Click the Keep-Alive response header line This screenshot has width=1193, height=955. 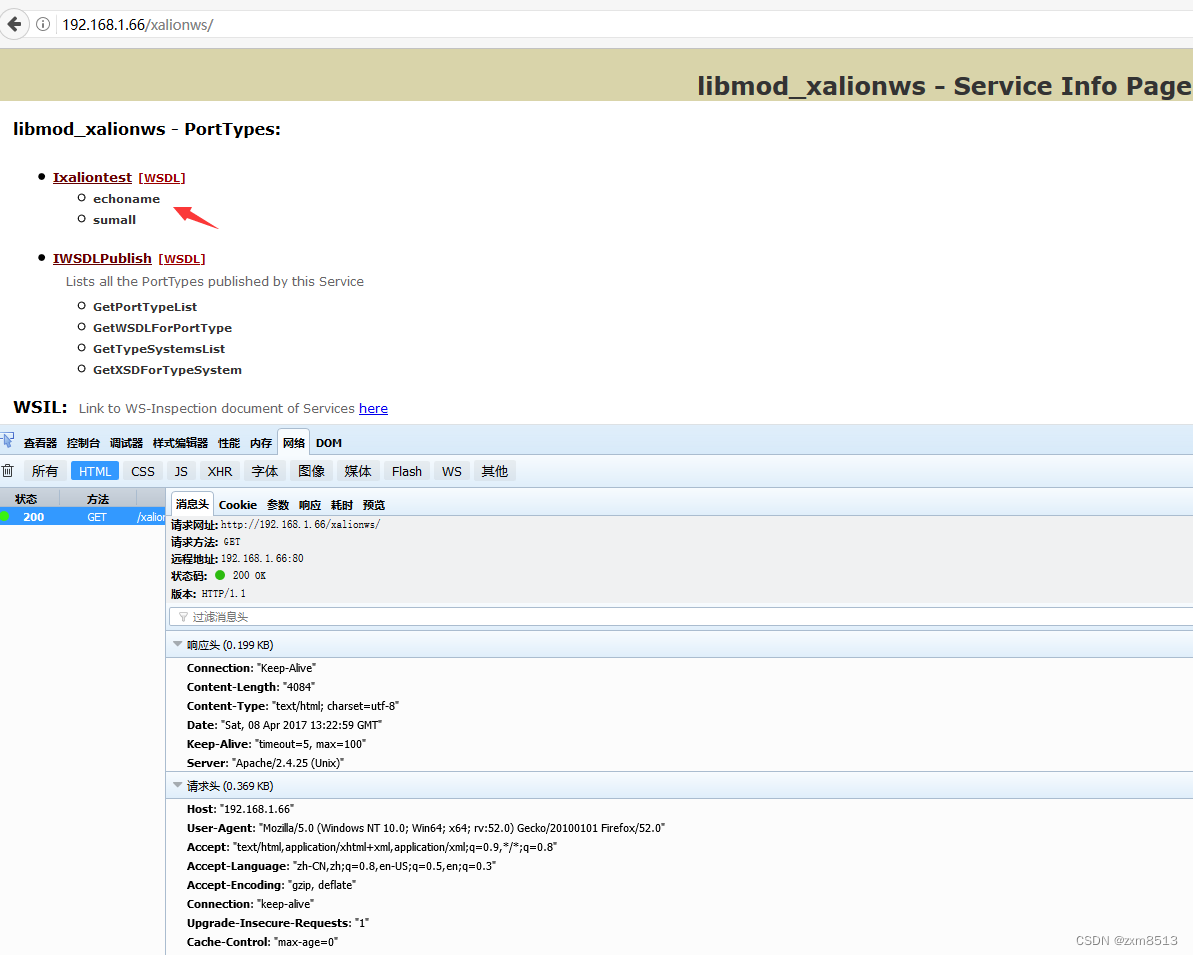[276, 744]
